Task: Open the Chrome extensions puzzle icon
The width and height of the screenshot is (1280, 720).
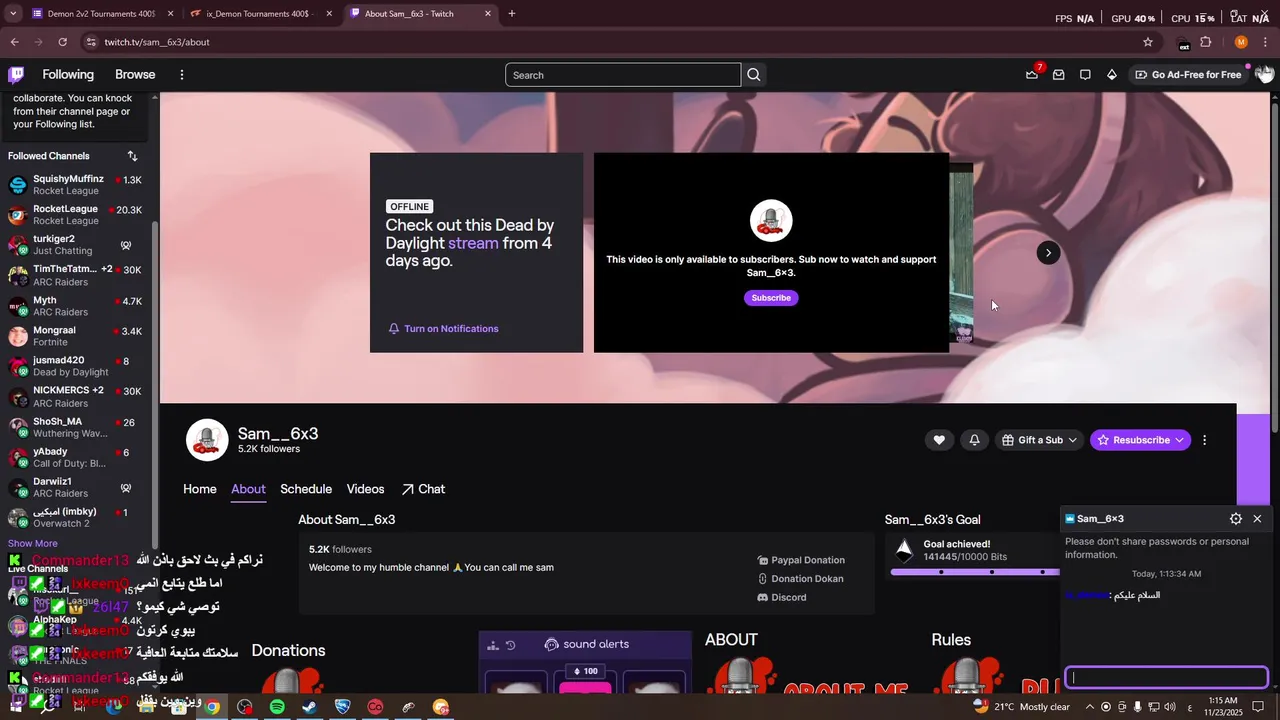Action: tap(1206, 42)
